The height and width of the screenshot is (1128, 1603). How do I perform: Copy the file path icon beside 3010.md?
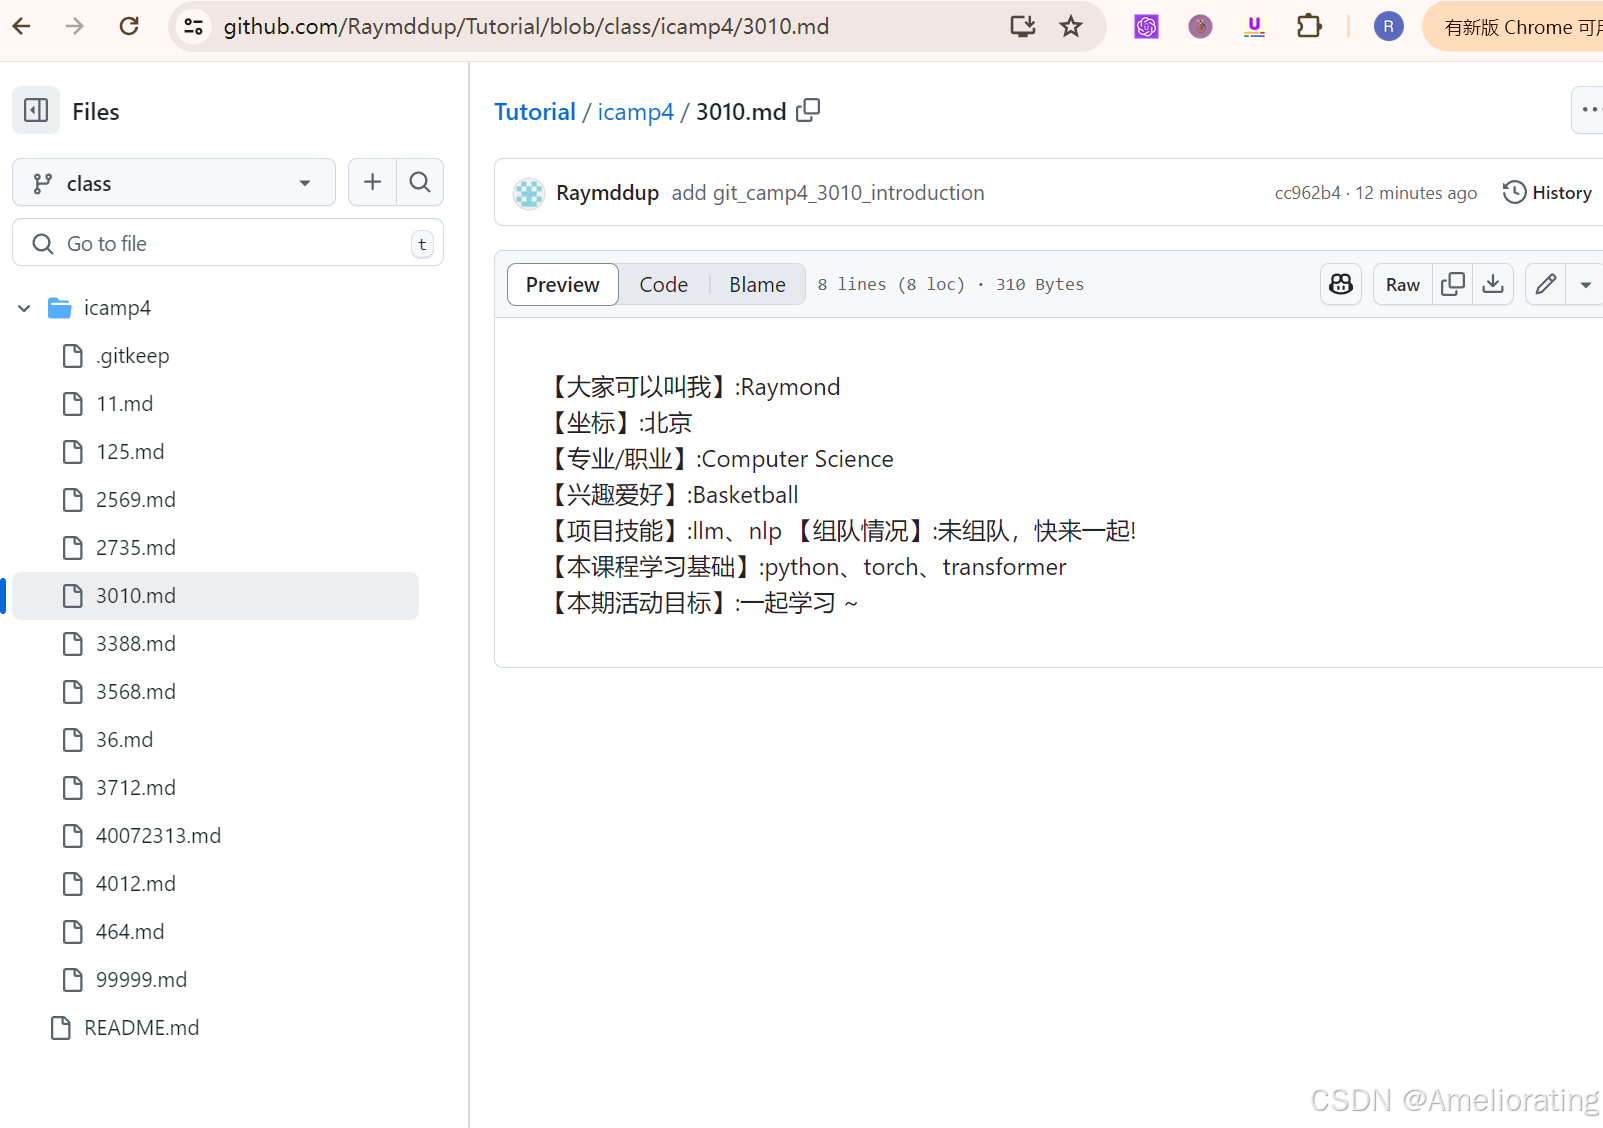tap(807, 110)
